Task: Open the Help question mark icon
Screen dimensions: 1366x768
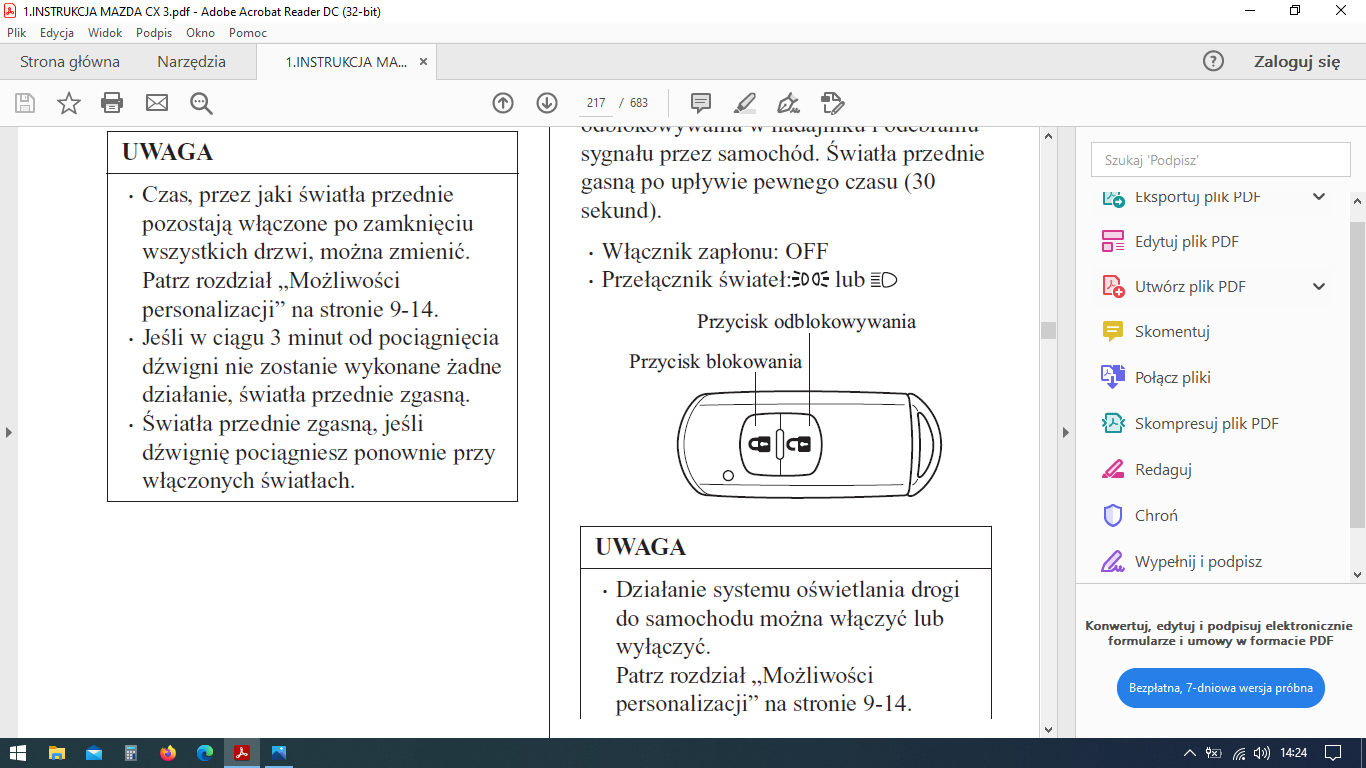Action: pos(1213,61)
